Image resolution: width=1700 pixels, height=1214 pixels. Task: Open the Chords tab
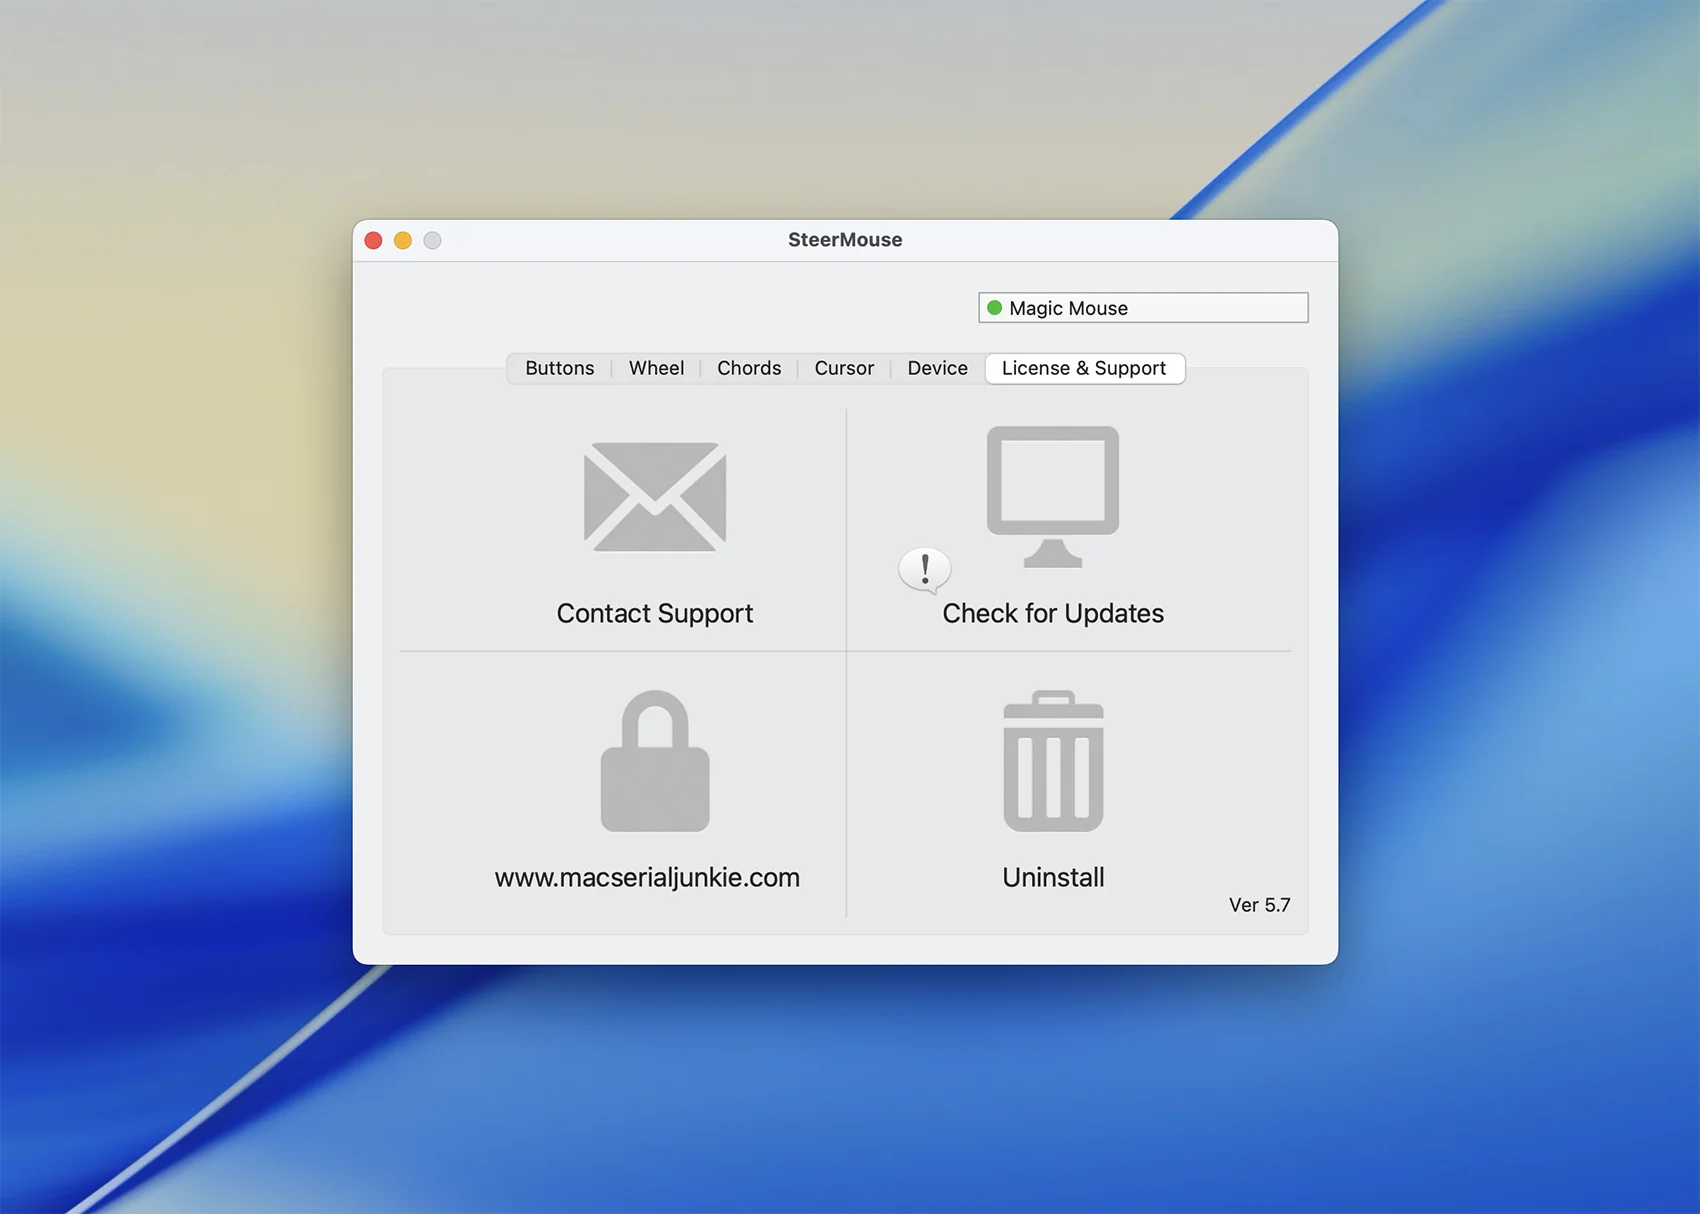(749, 368)
